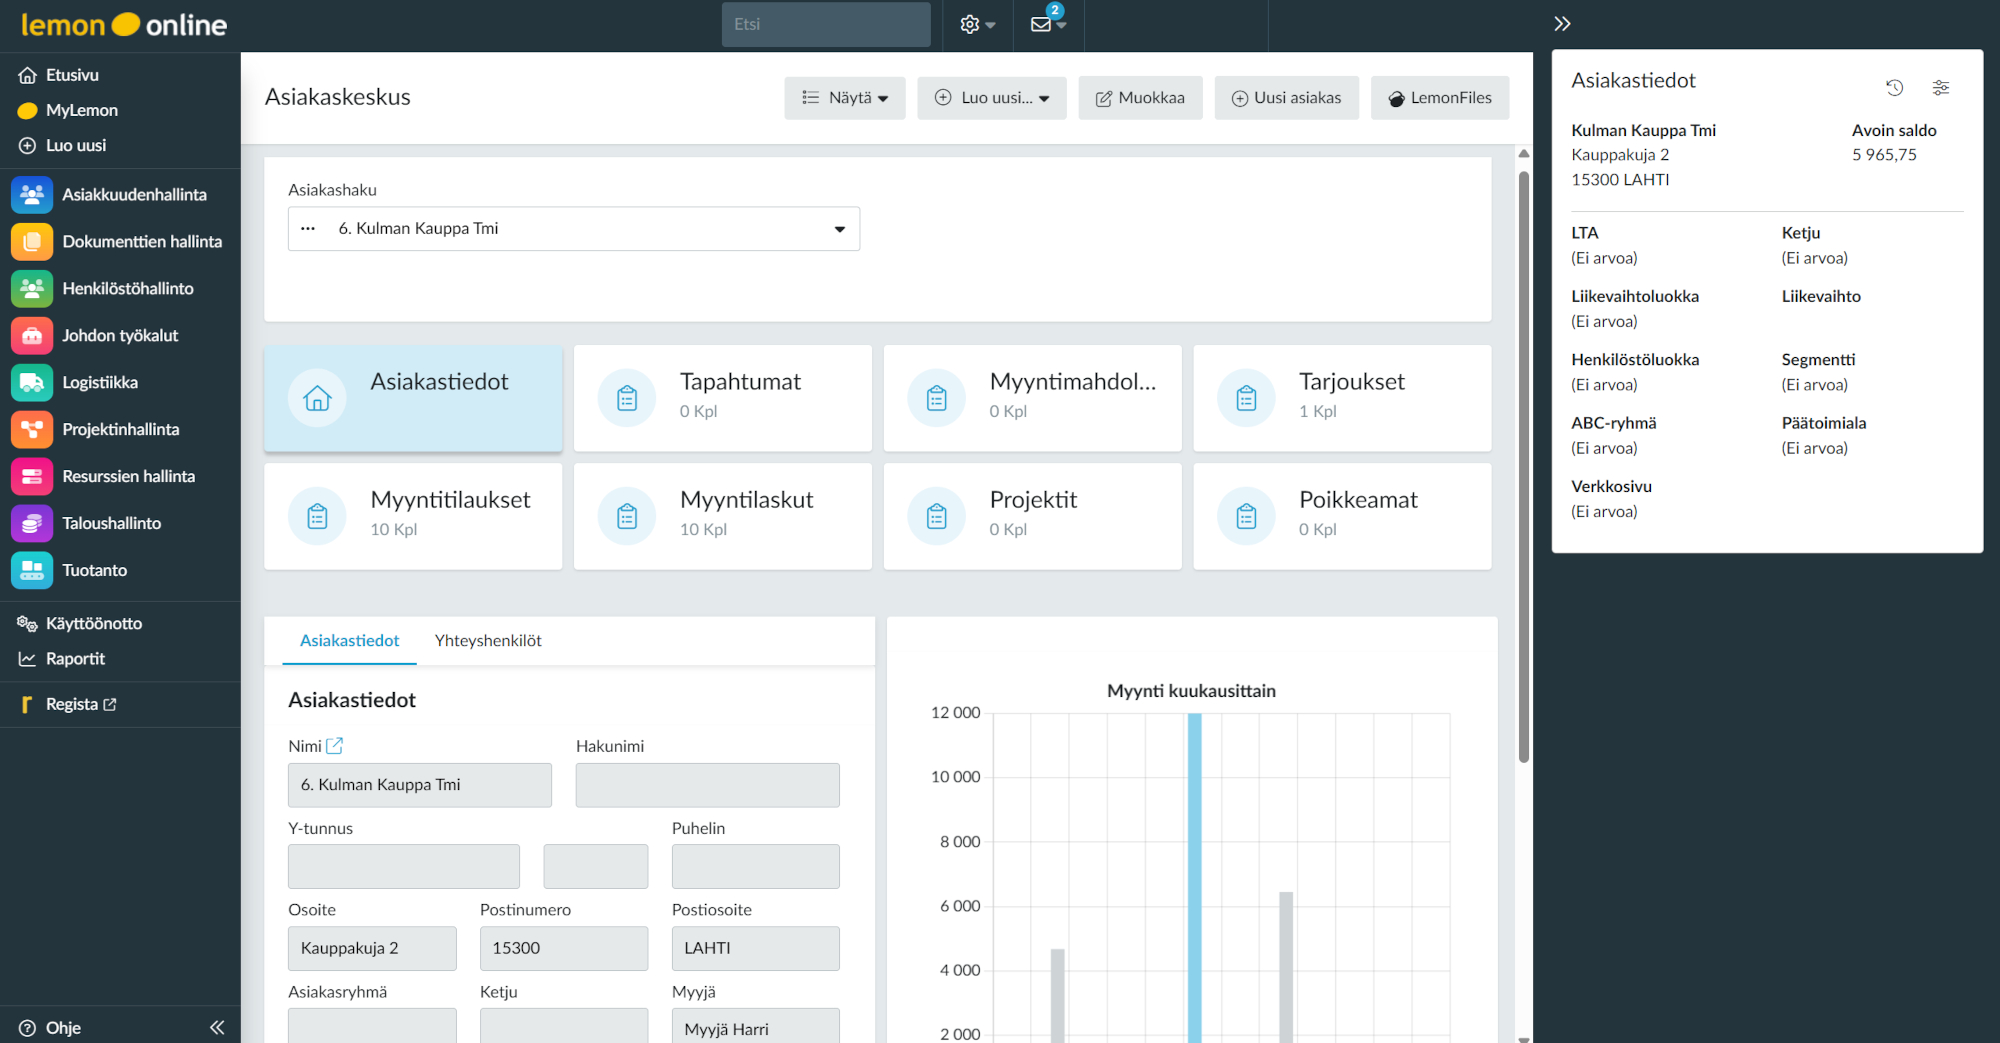
Task: Open the field settings icon in Asiakastiedot panel
Action: point(1941,88)
